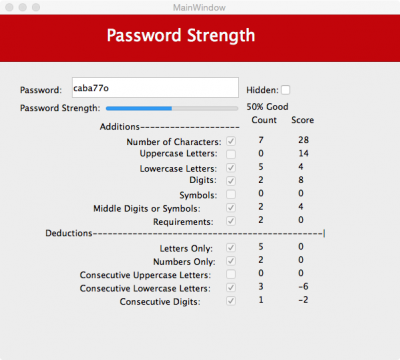Toggle the Letters Only checkbox

231,248
